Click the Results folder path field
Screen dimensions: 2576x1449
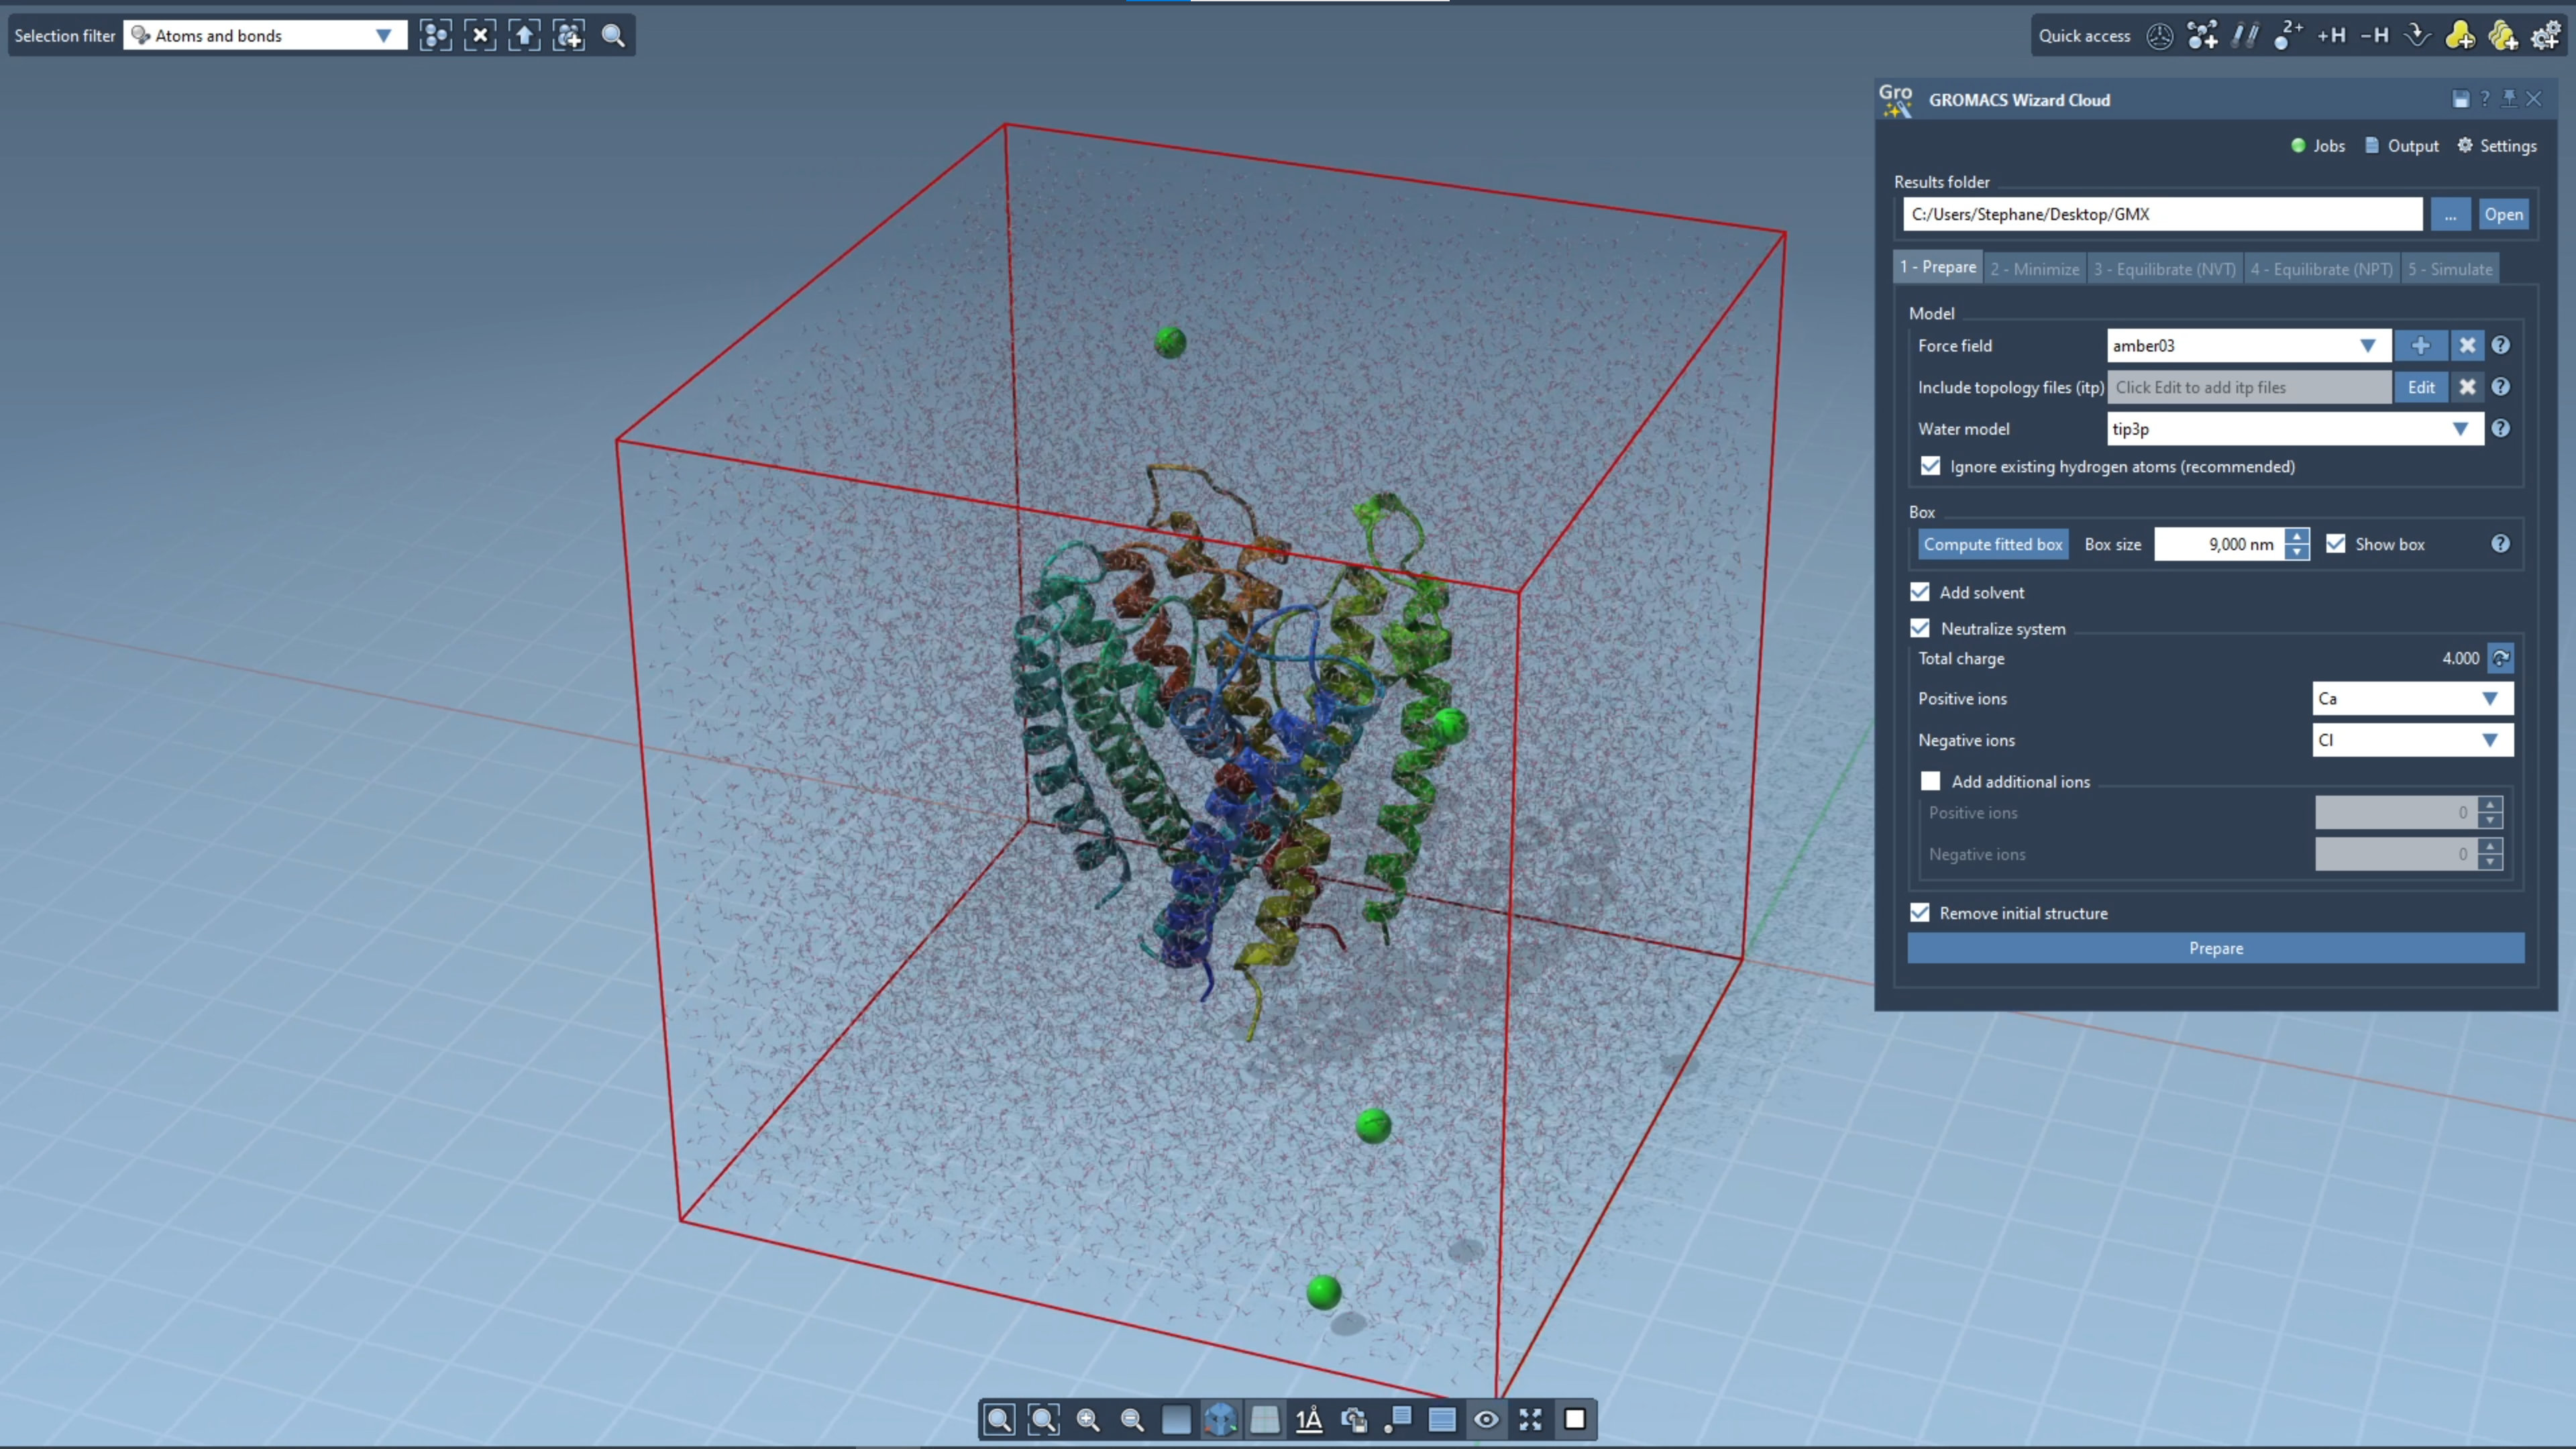tap(2161, 214)
